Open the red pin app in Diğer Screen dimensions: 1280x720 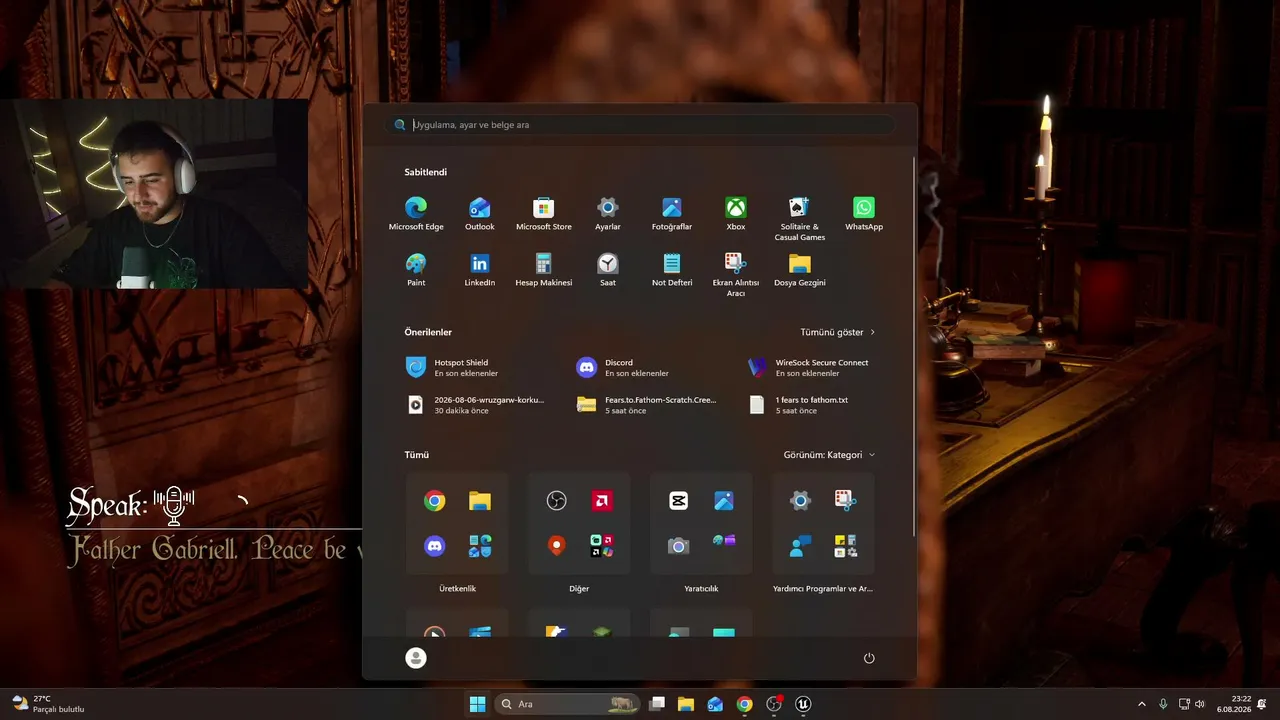(557, 546)
